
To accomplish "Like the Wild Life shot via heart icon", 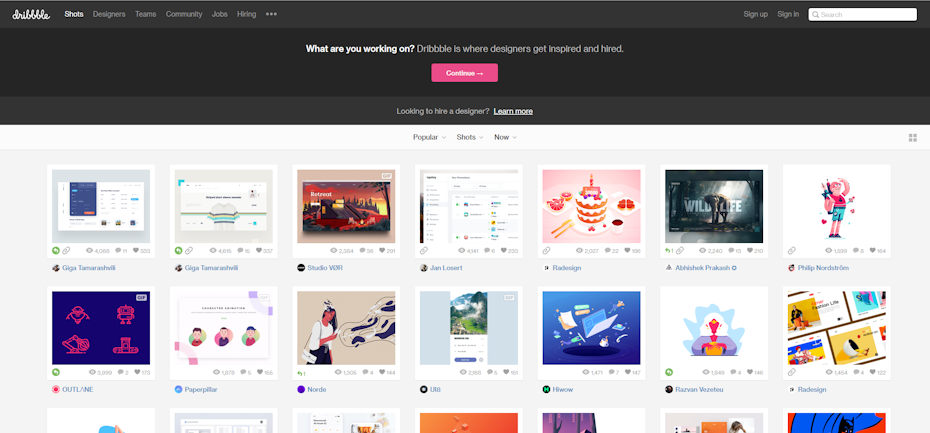I will (743, 250).
